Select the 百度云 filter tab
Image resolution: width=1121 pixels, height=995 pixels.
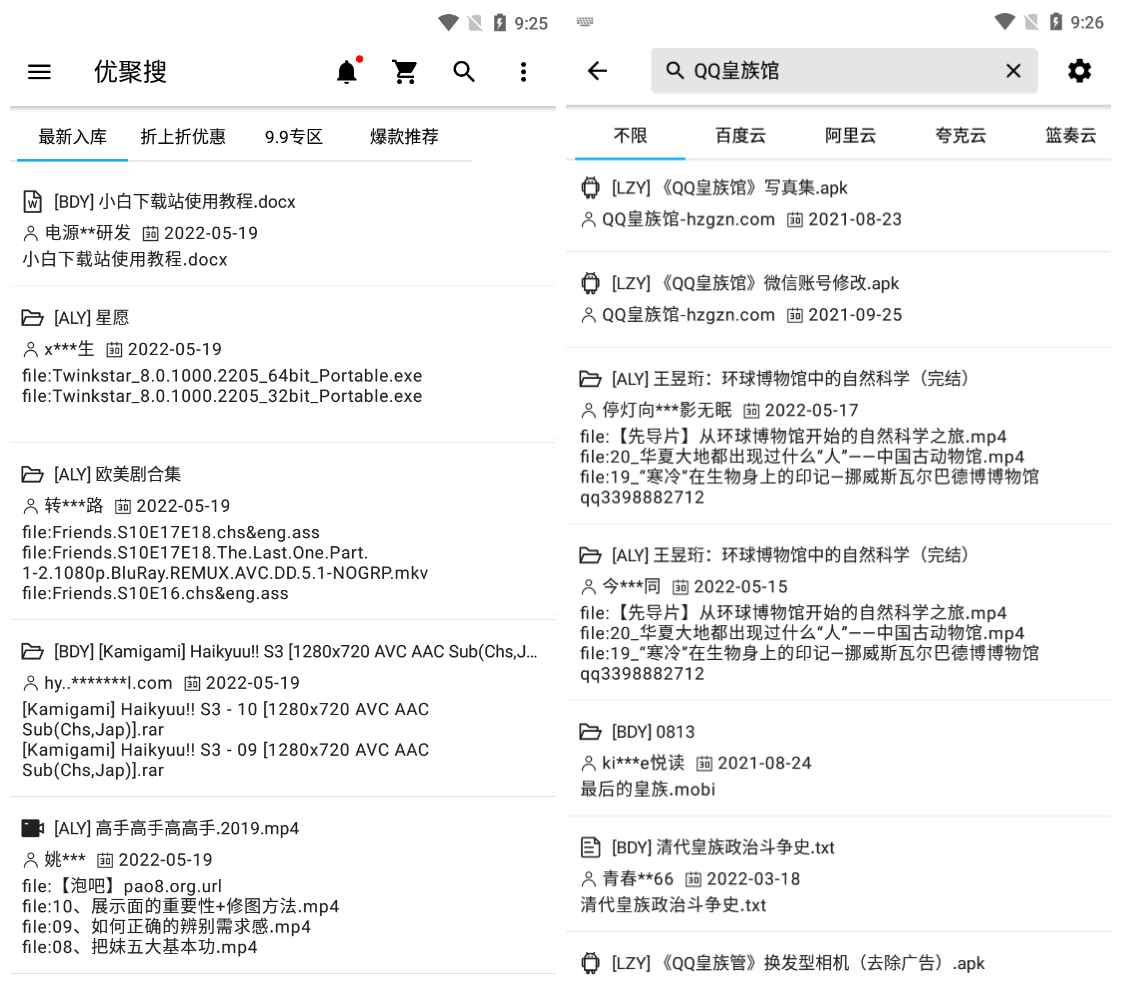[x=740, y=134]
